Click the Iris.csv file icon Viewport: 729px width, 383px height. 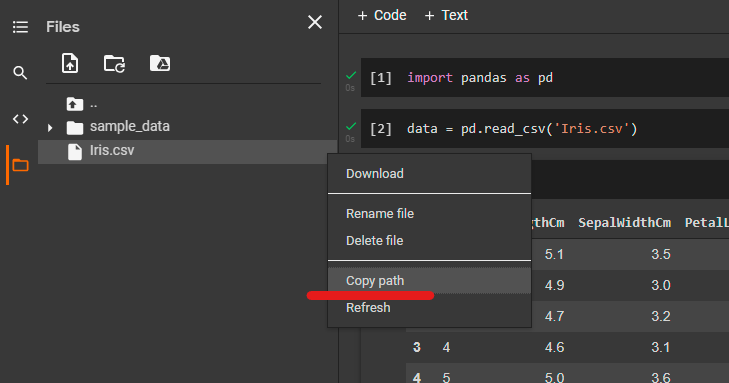[75, 152]
